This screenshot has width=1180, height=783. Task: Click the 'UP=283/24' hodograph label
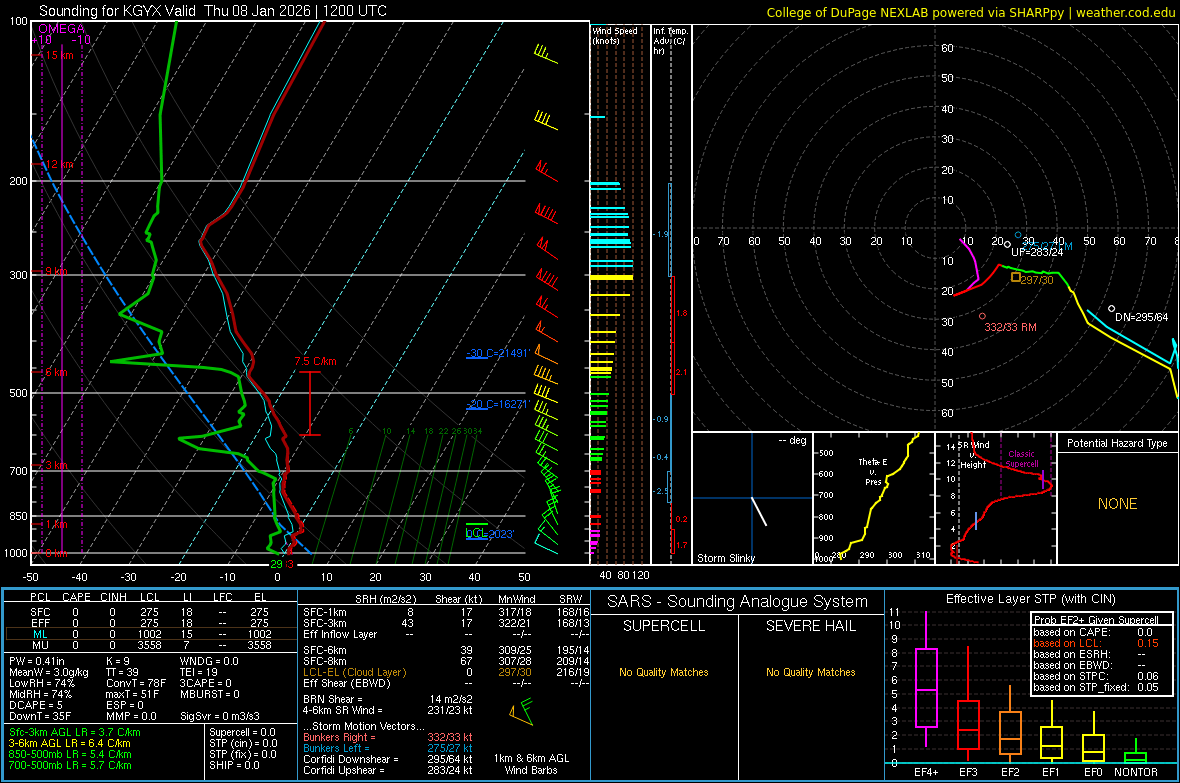point(1037,252)
